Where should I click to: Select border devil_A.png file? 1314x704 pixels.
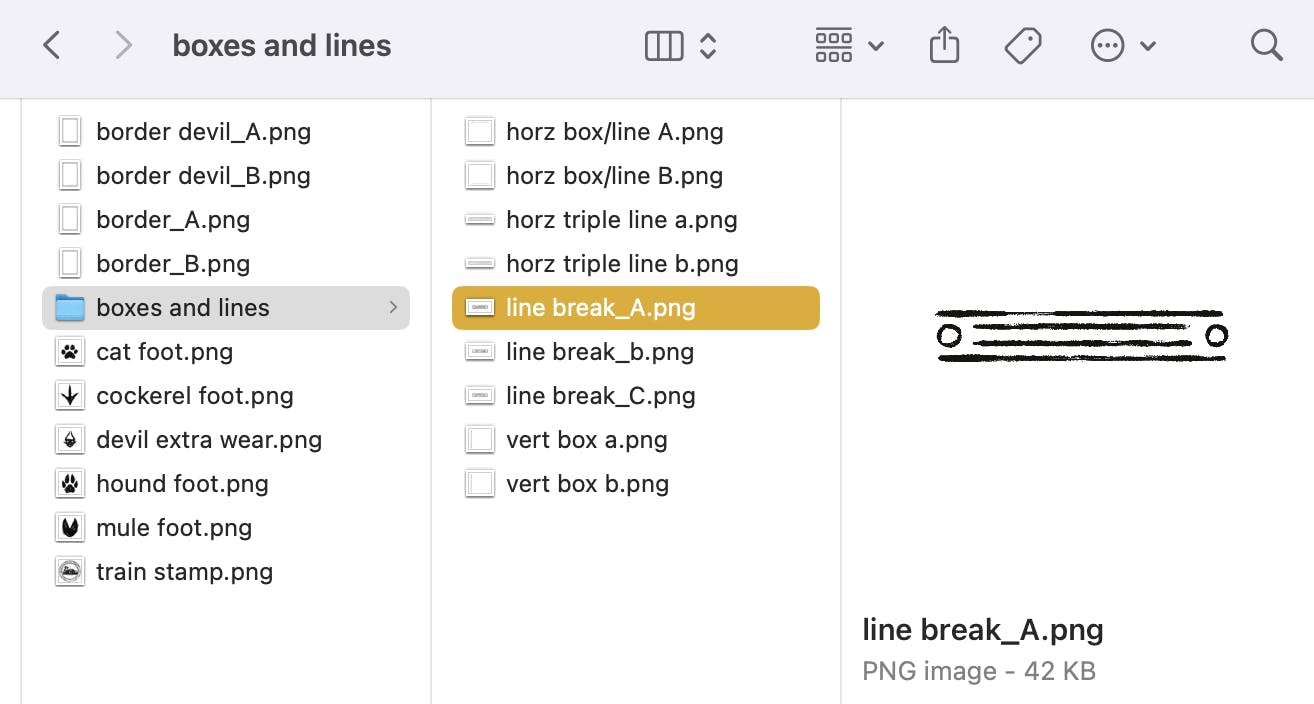203,132
